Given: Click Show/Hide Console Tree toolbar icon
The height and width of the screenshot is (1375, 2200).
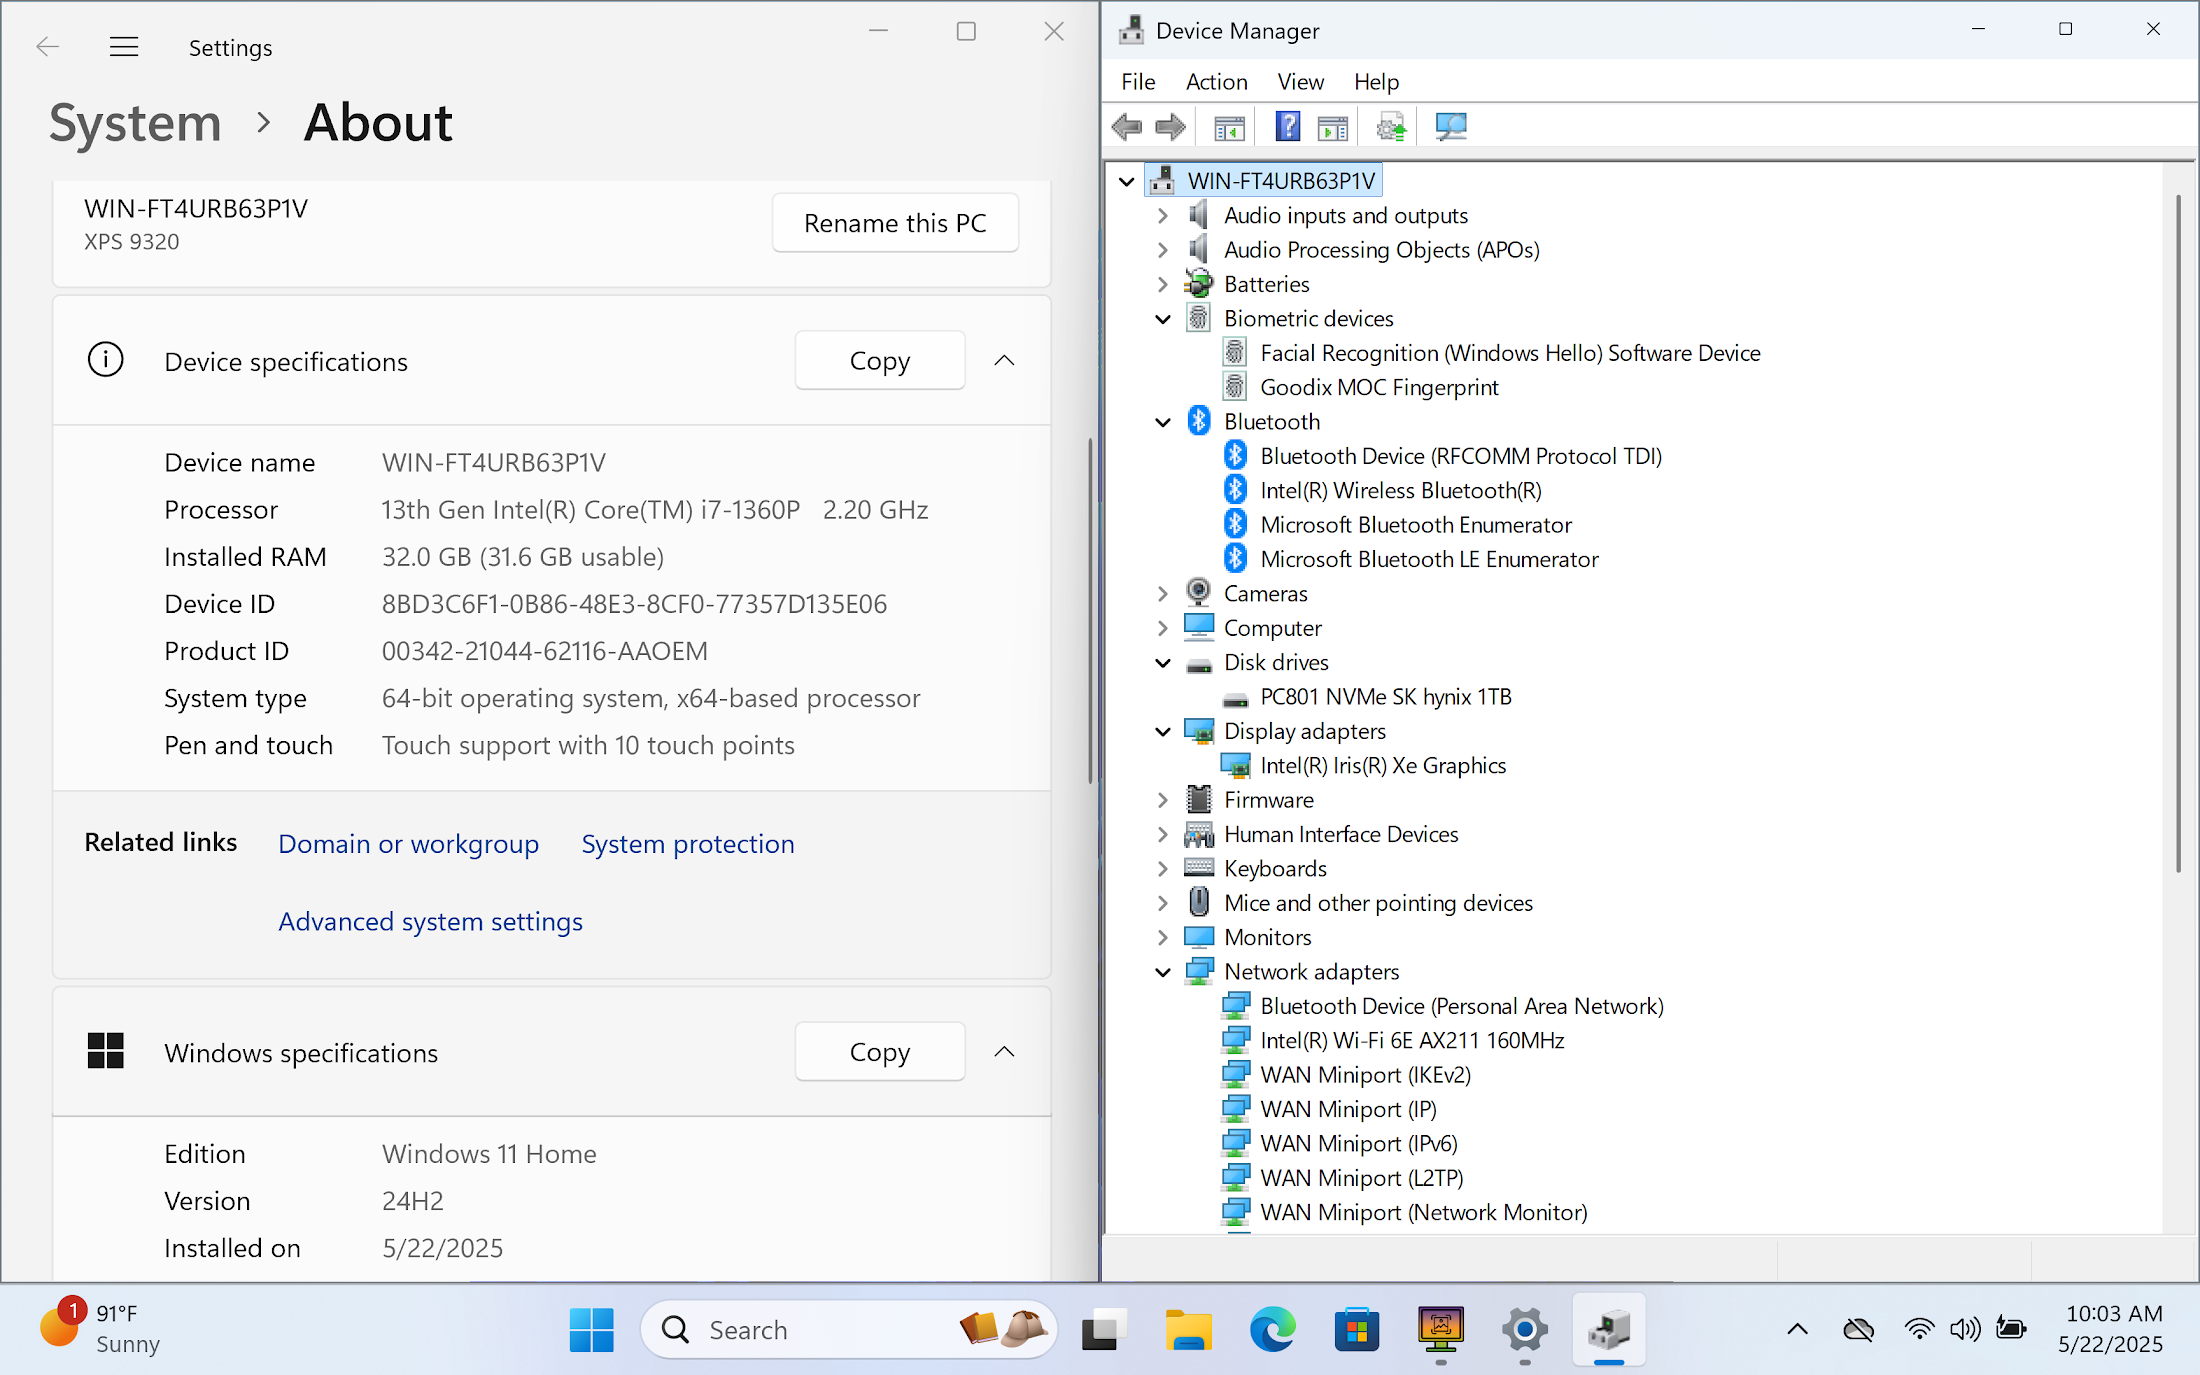Looking at the screenshot, I should point(1229,127).
